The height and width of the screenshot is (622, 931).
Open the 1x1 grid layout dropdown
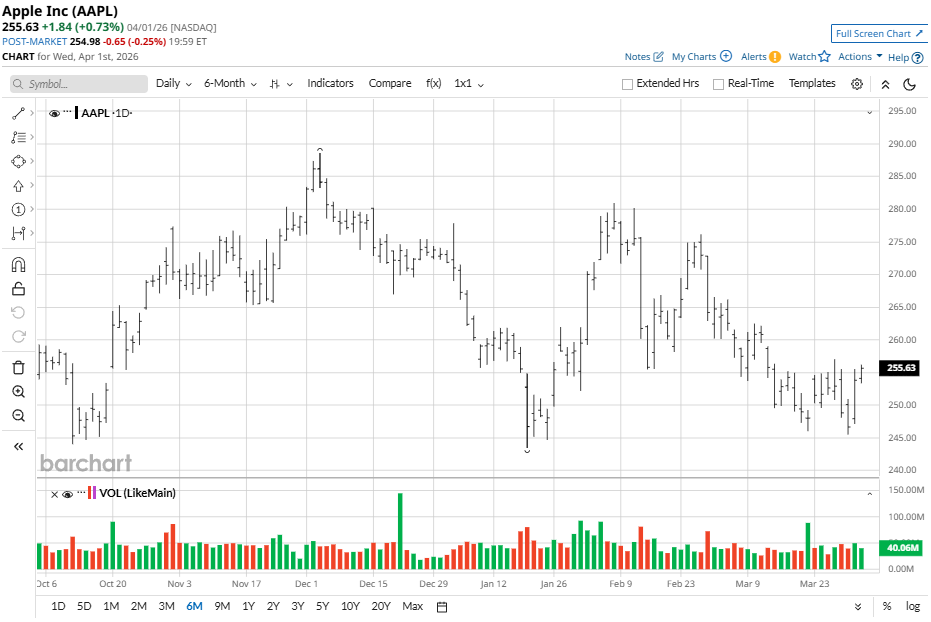pyautogui.click(x=468, y=84)
